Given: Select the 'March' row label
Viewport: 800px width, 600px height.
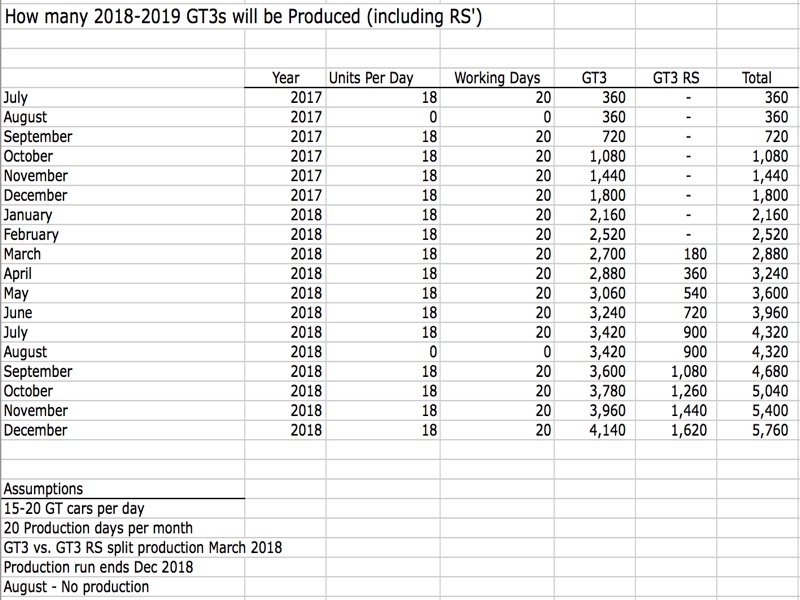Looking at the screenshot, I should [22, 254].
